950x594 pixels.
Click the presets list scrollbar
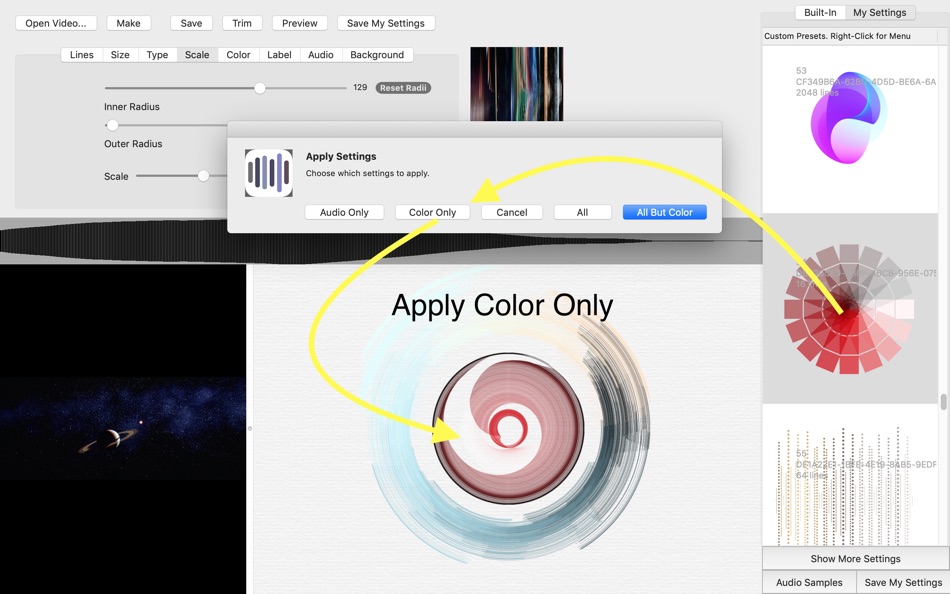pyautogui.click(x=943, y=402)
